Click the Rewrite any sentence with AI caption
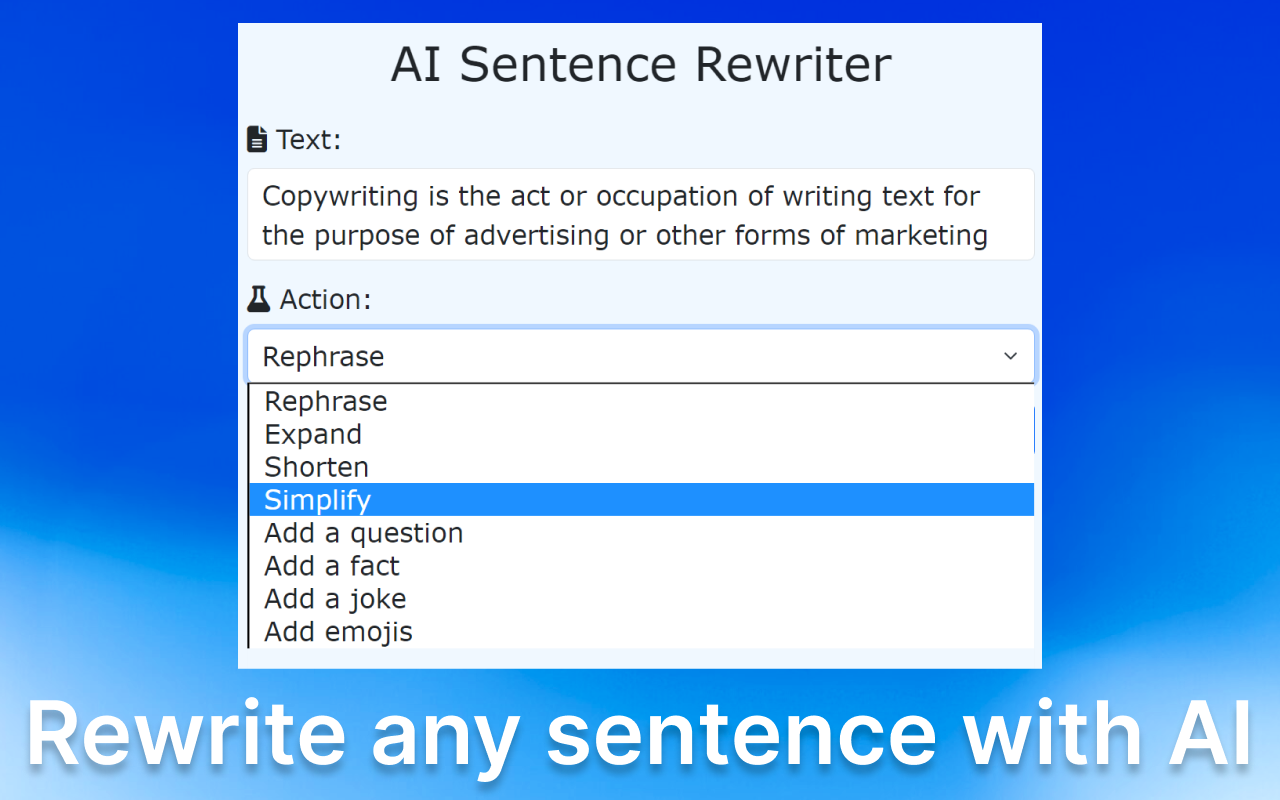1280x800 pixels. 640,735
